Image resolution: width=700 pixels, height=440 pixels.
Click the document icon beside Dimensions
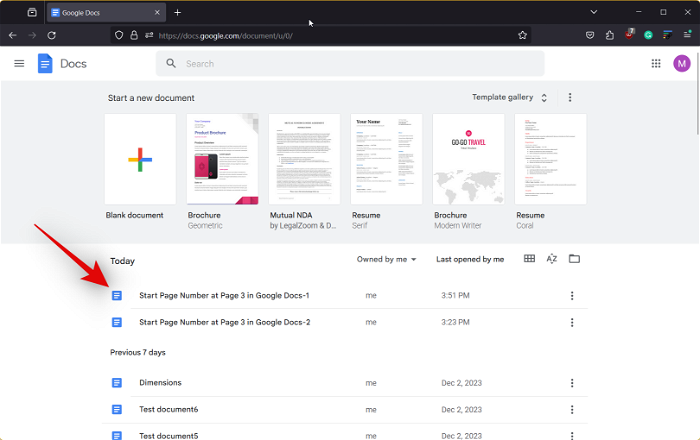117,383
